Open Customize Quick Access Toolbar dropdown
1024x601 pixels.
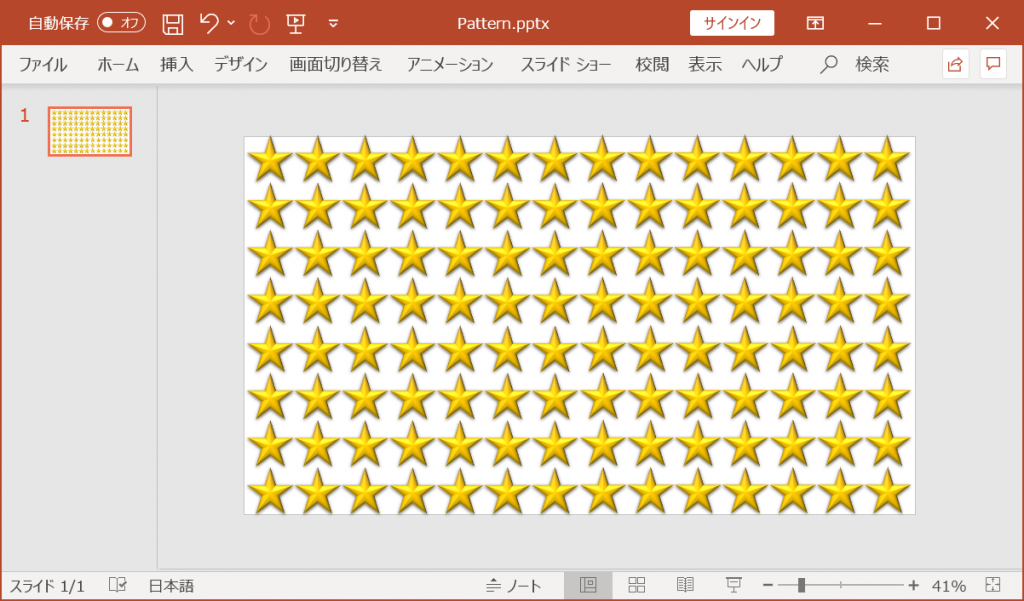point(333,24)
